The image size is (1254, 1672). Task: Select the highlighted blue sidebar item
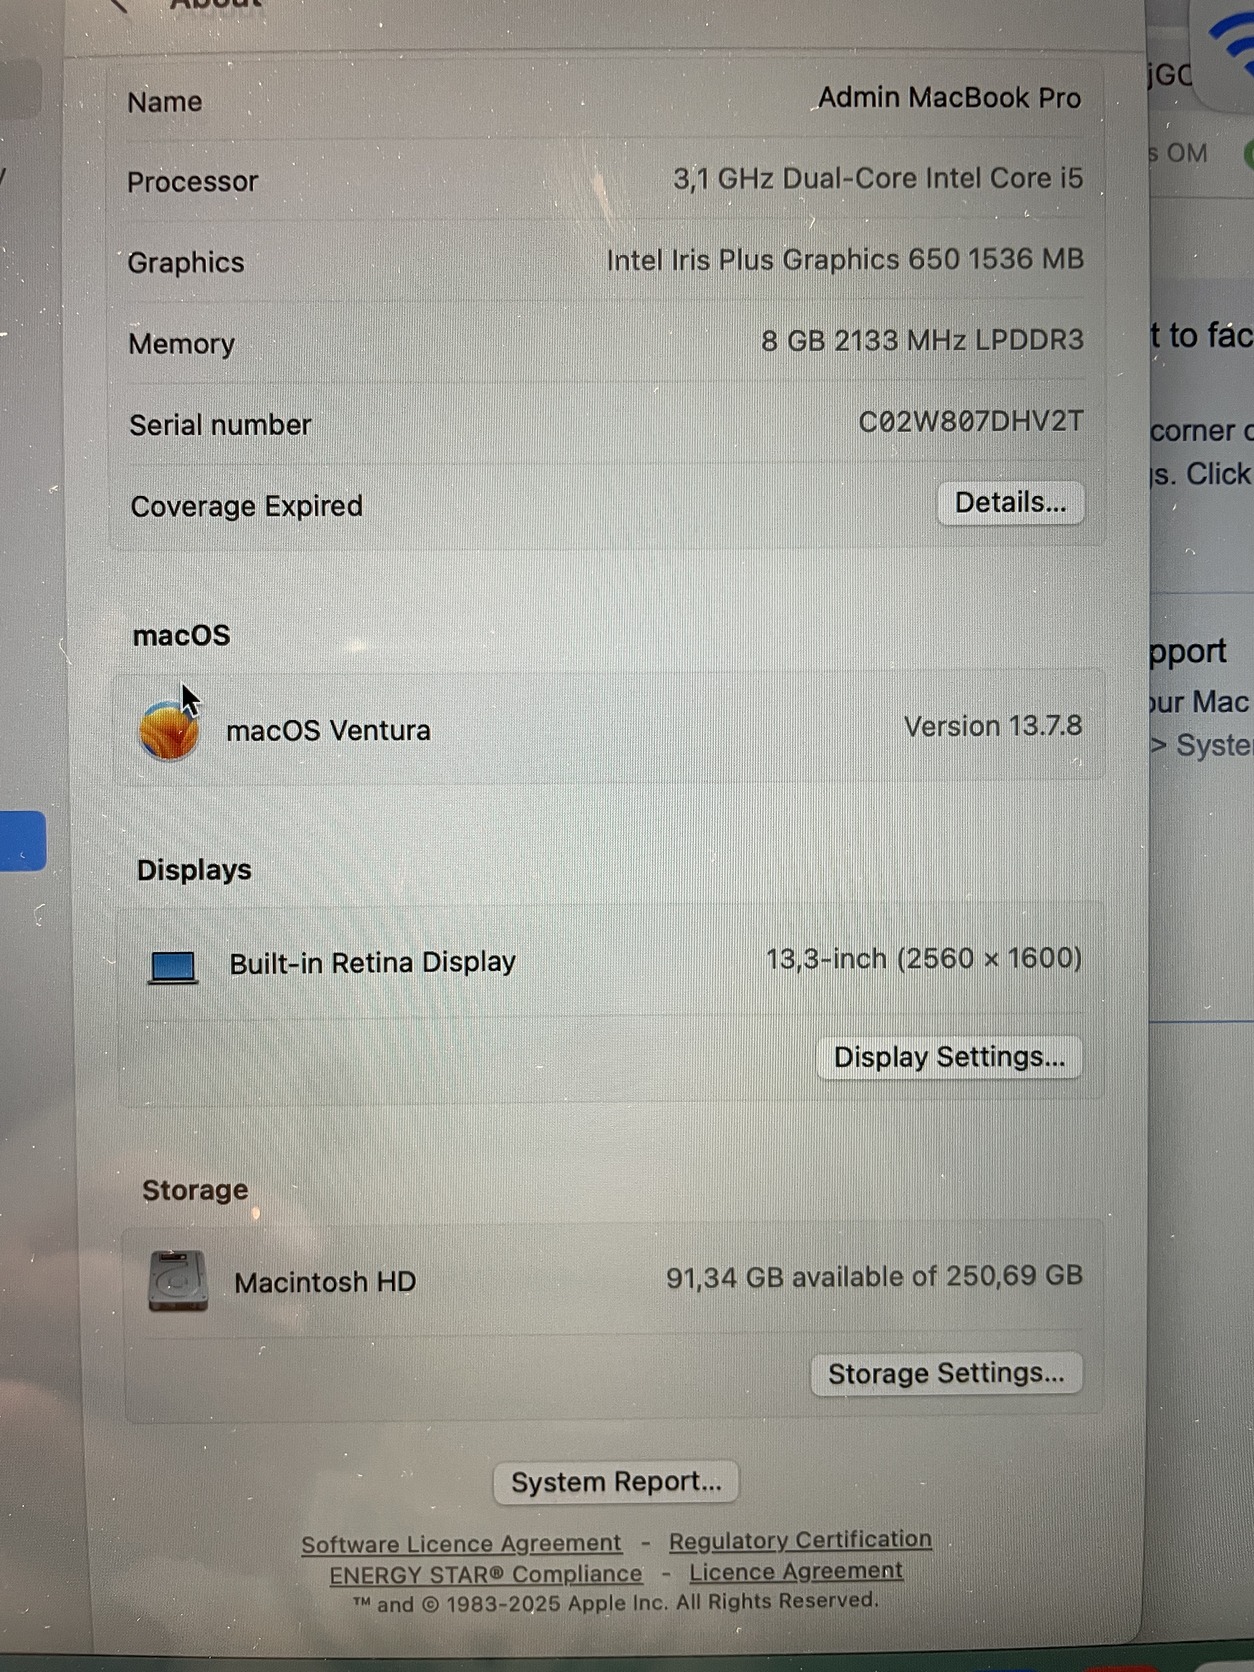coord(22,841)
